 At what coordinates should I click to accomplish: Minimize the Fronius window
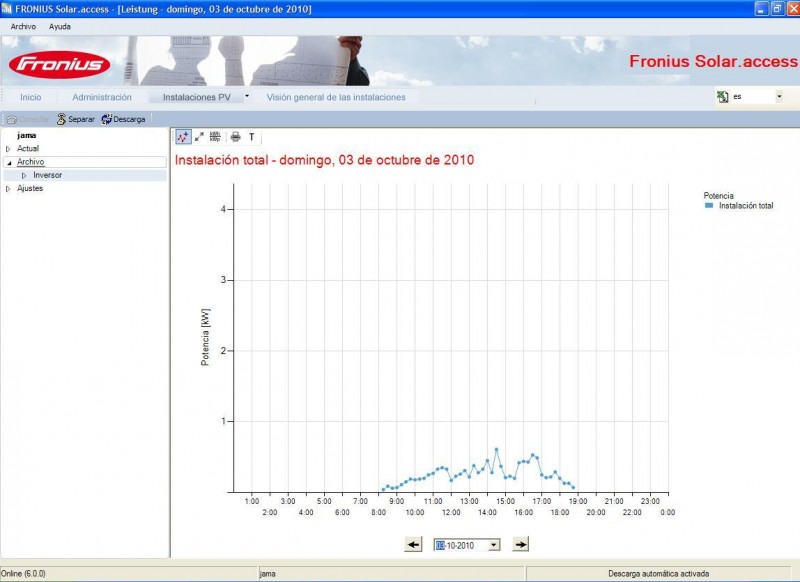coord(761,9)
